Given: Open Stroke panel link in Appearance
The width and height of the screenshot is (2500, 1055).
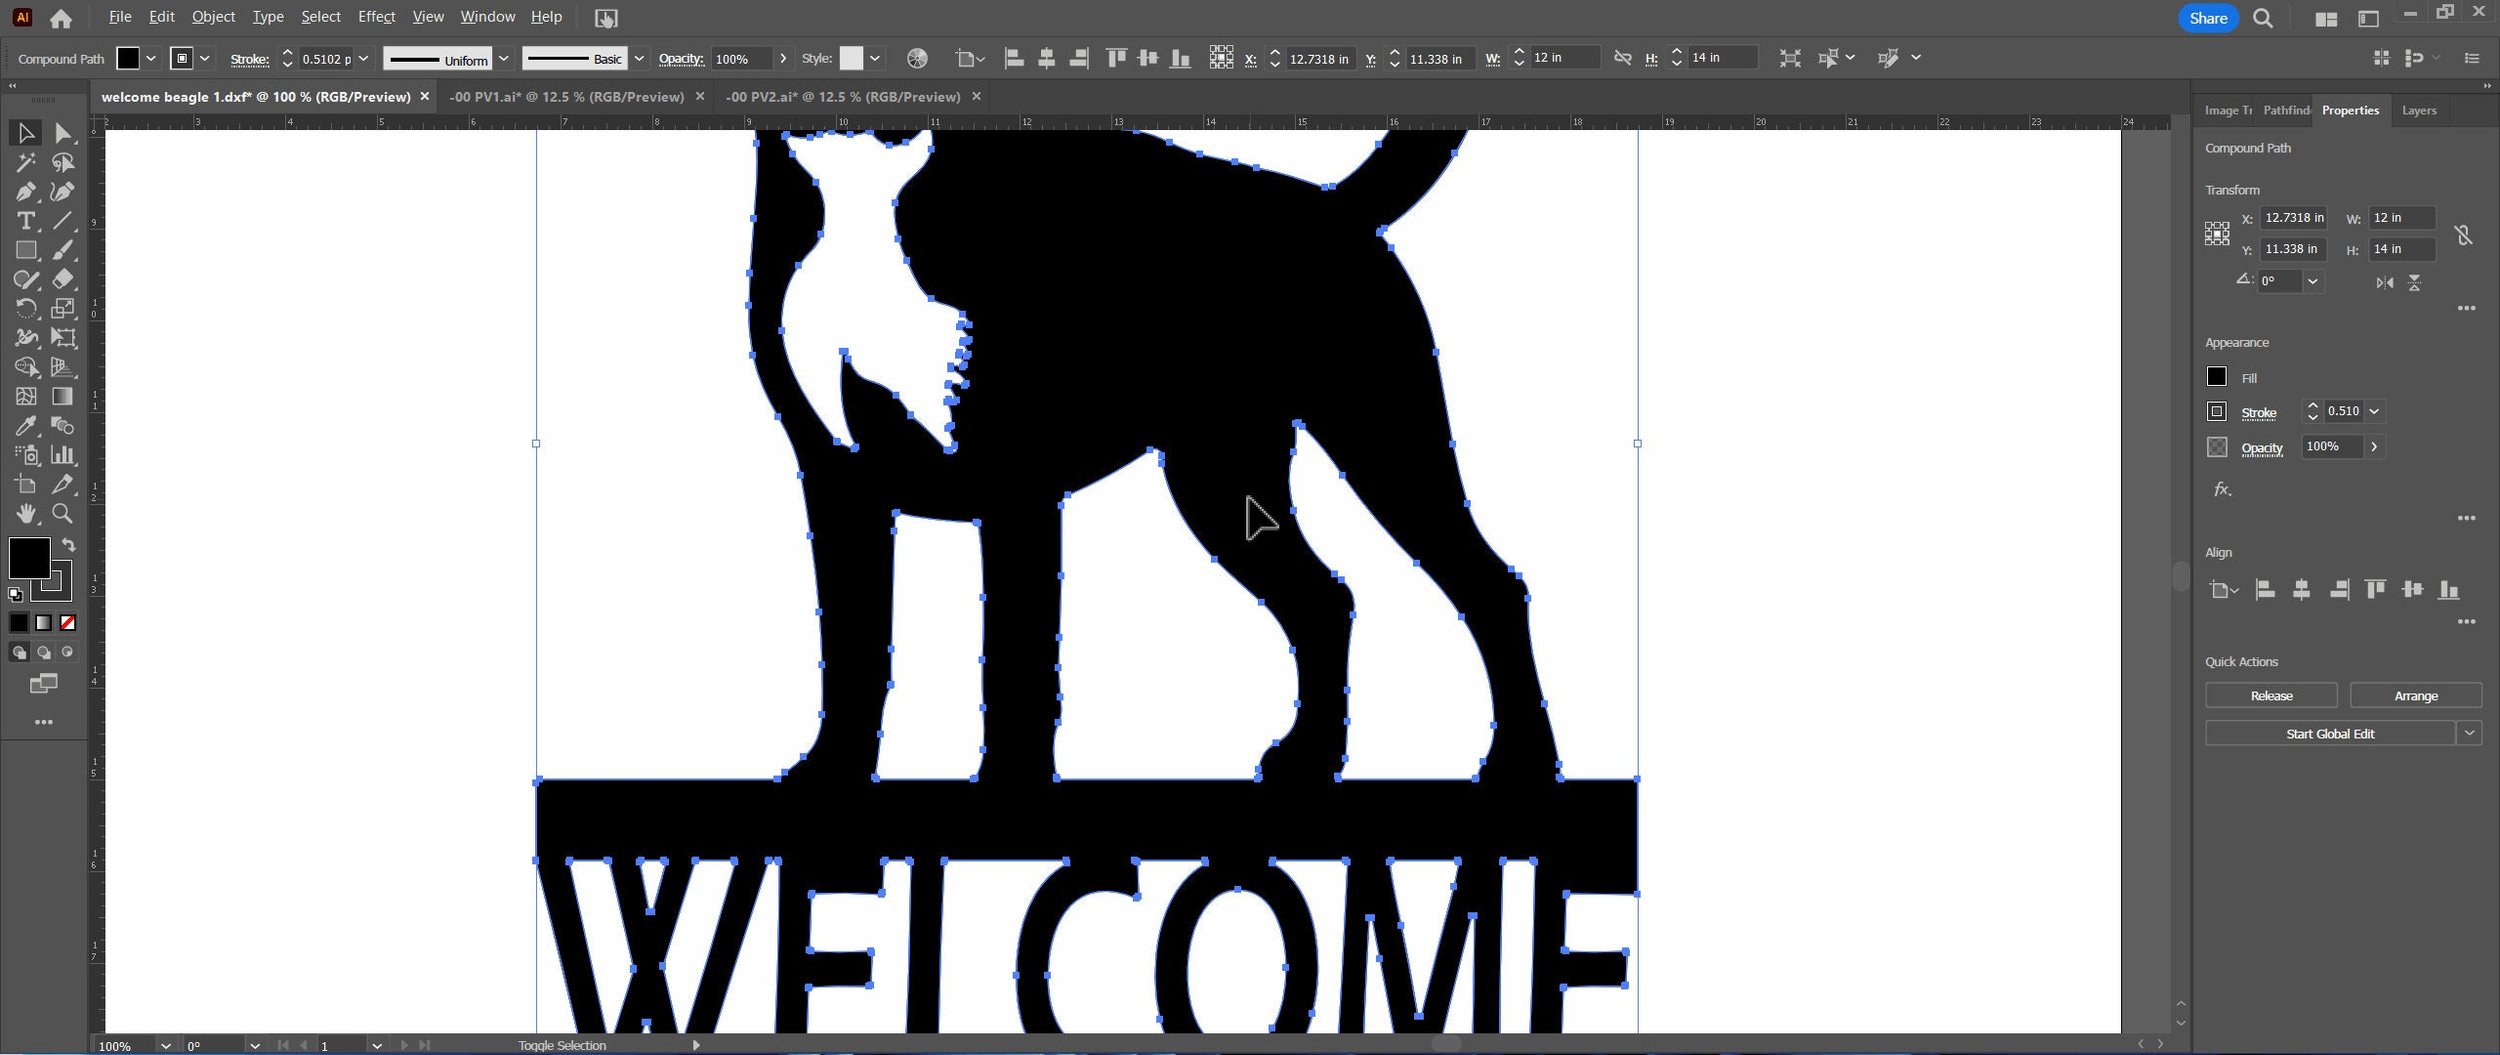Looking at the screenshot, I should click(x=2258, y=412).
